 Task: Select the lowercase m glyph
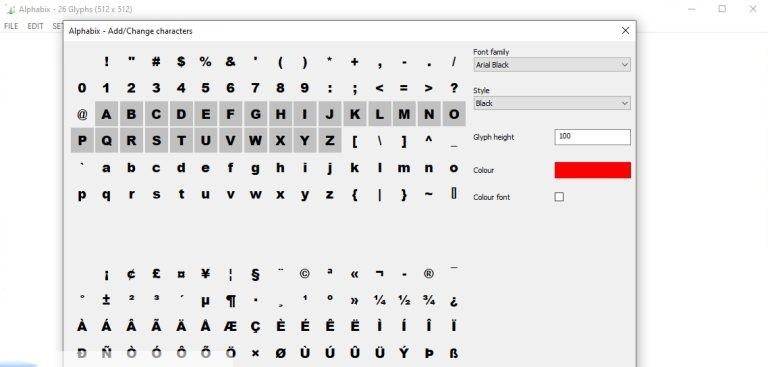404,168
